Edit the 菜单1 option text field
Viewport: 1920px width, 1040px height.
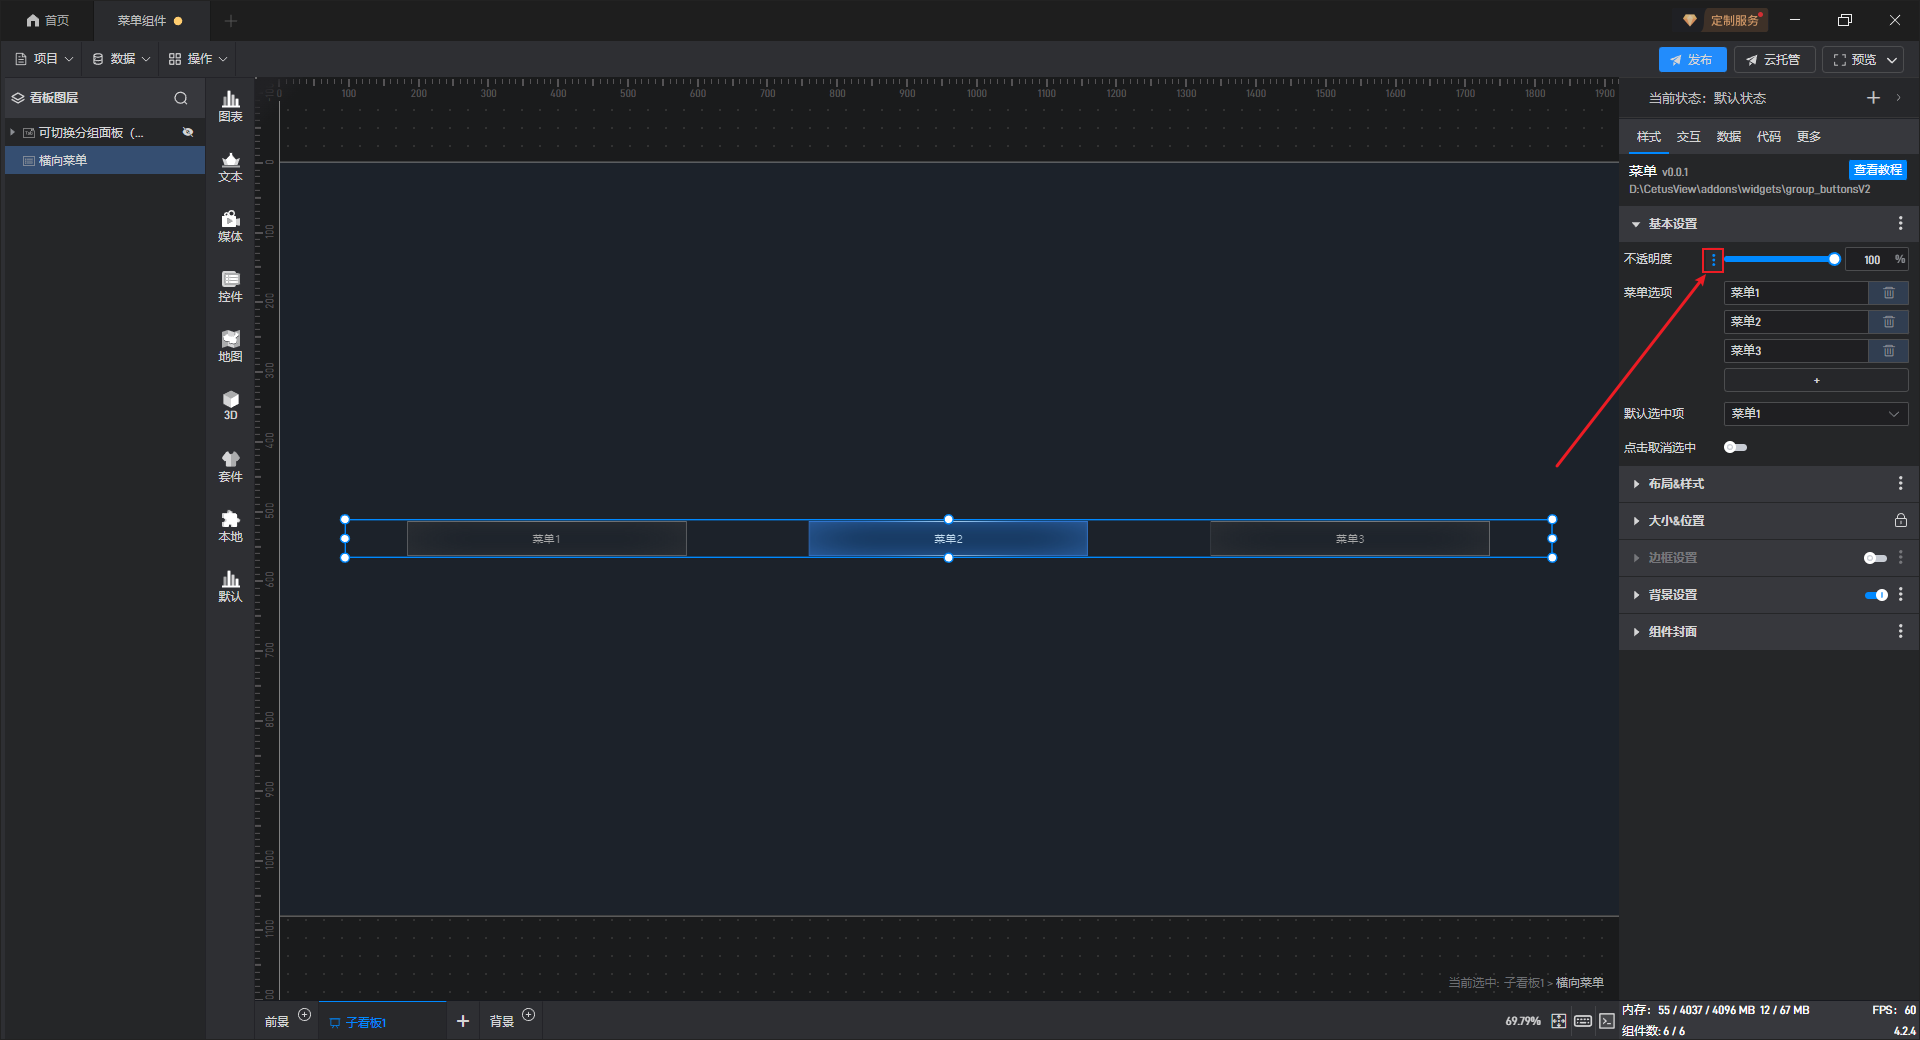point(1796,293)
